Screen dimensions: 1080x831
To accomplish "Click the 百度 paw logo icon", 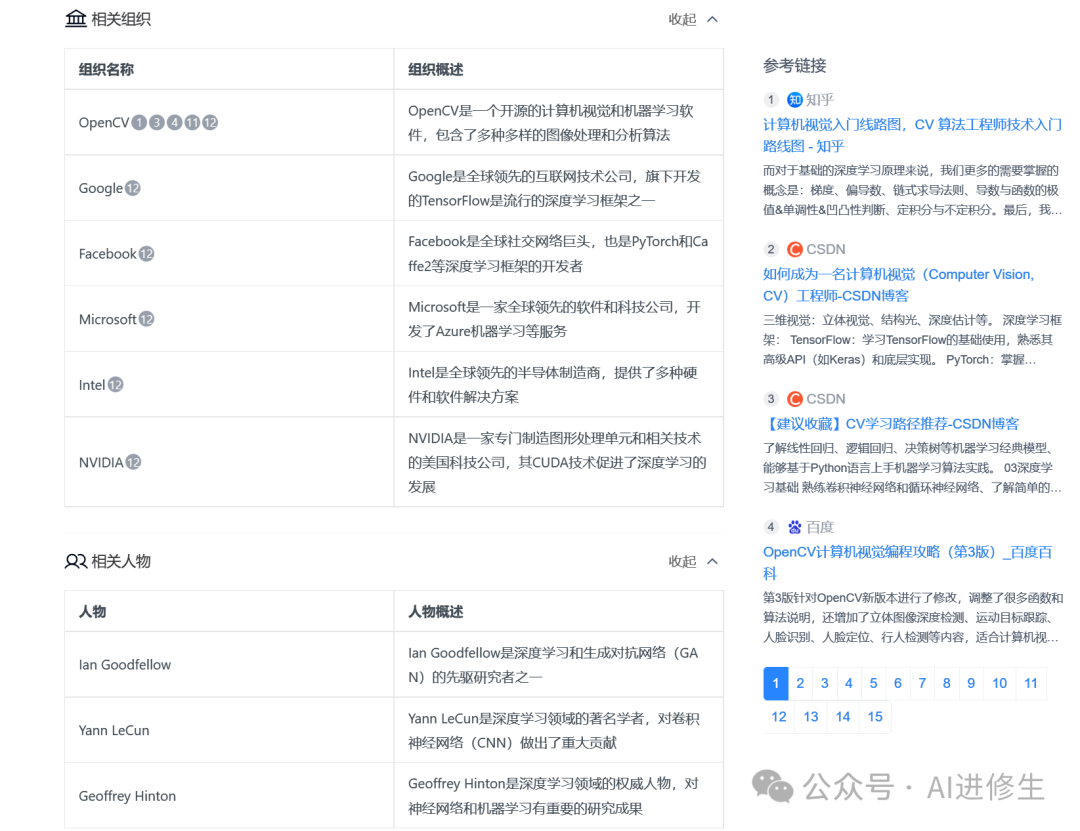I will 795,527.
